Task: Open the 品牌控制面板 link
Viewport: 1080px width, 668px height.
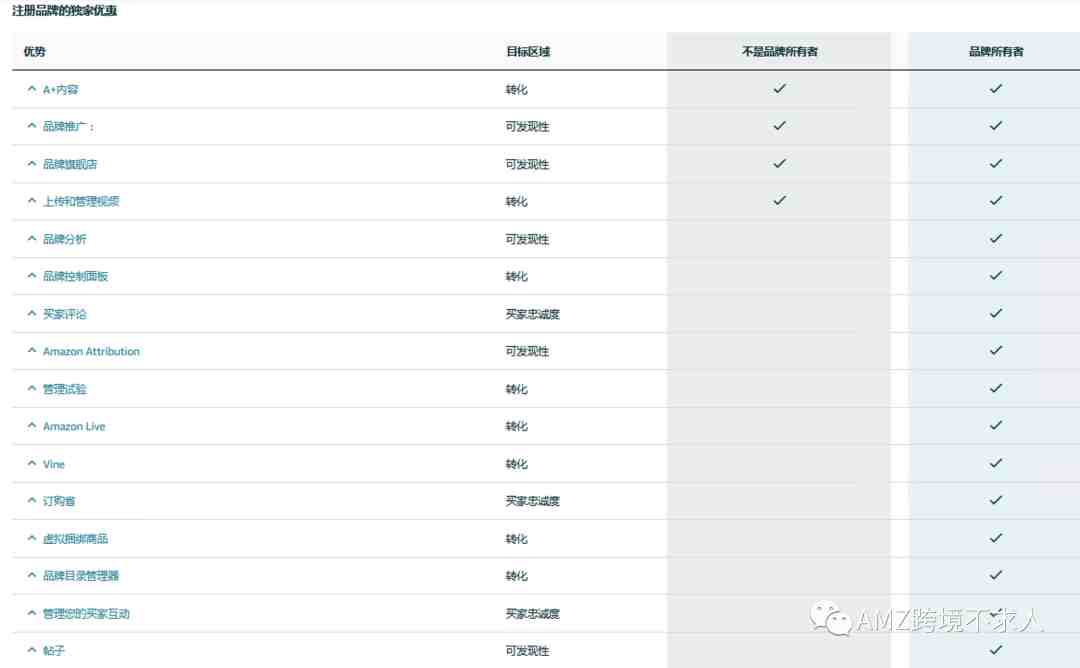Action: point(75,276)
